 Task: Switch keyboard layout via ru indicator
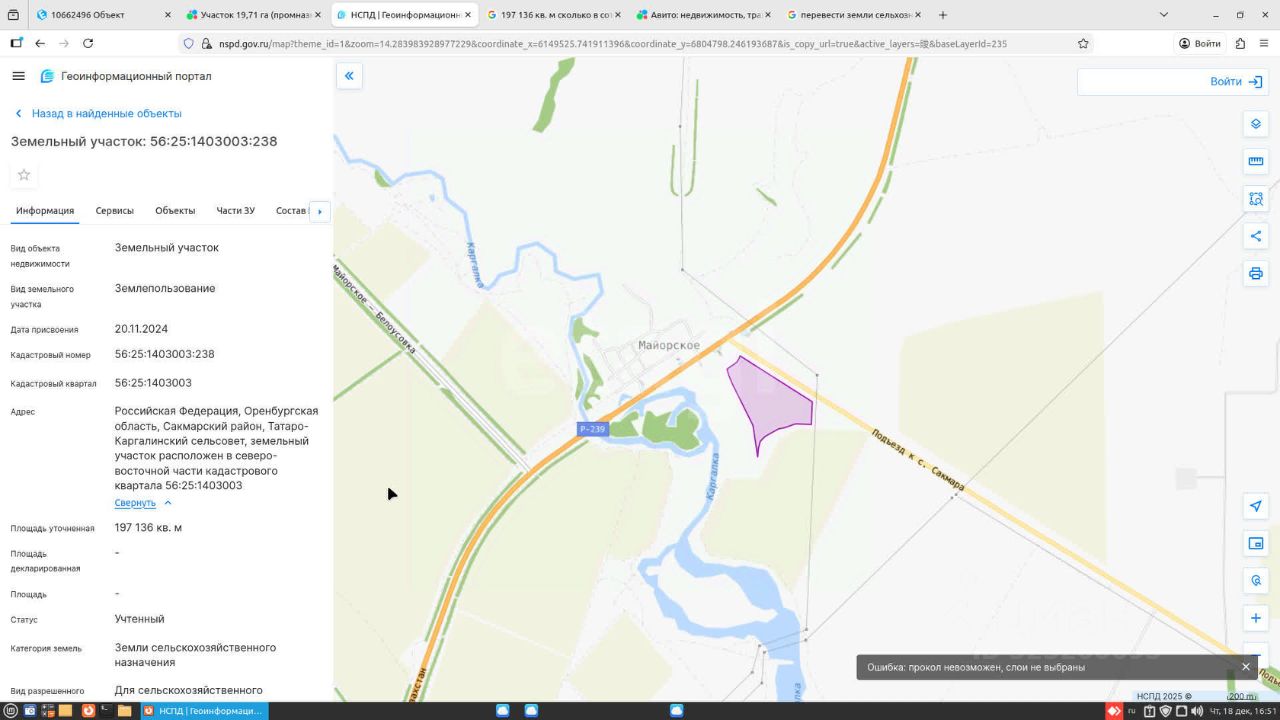[x=1132, y=711]
